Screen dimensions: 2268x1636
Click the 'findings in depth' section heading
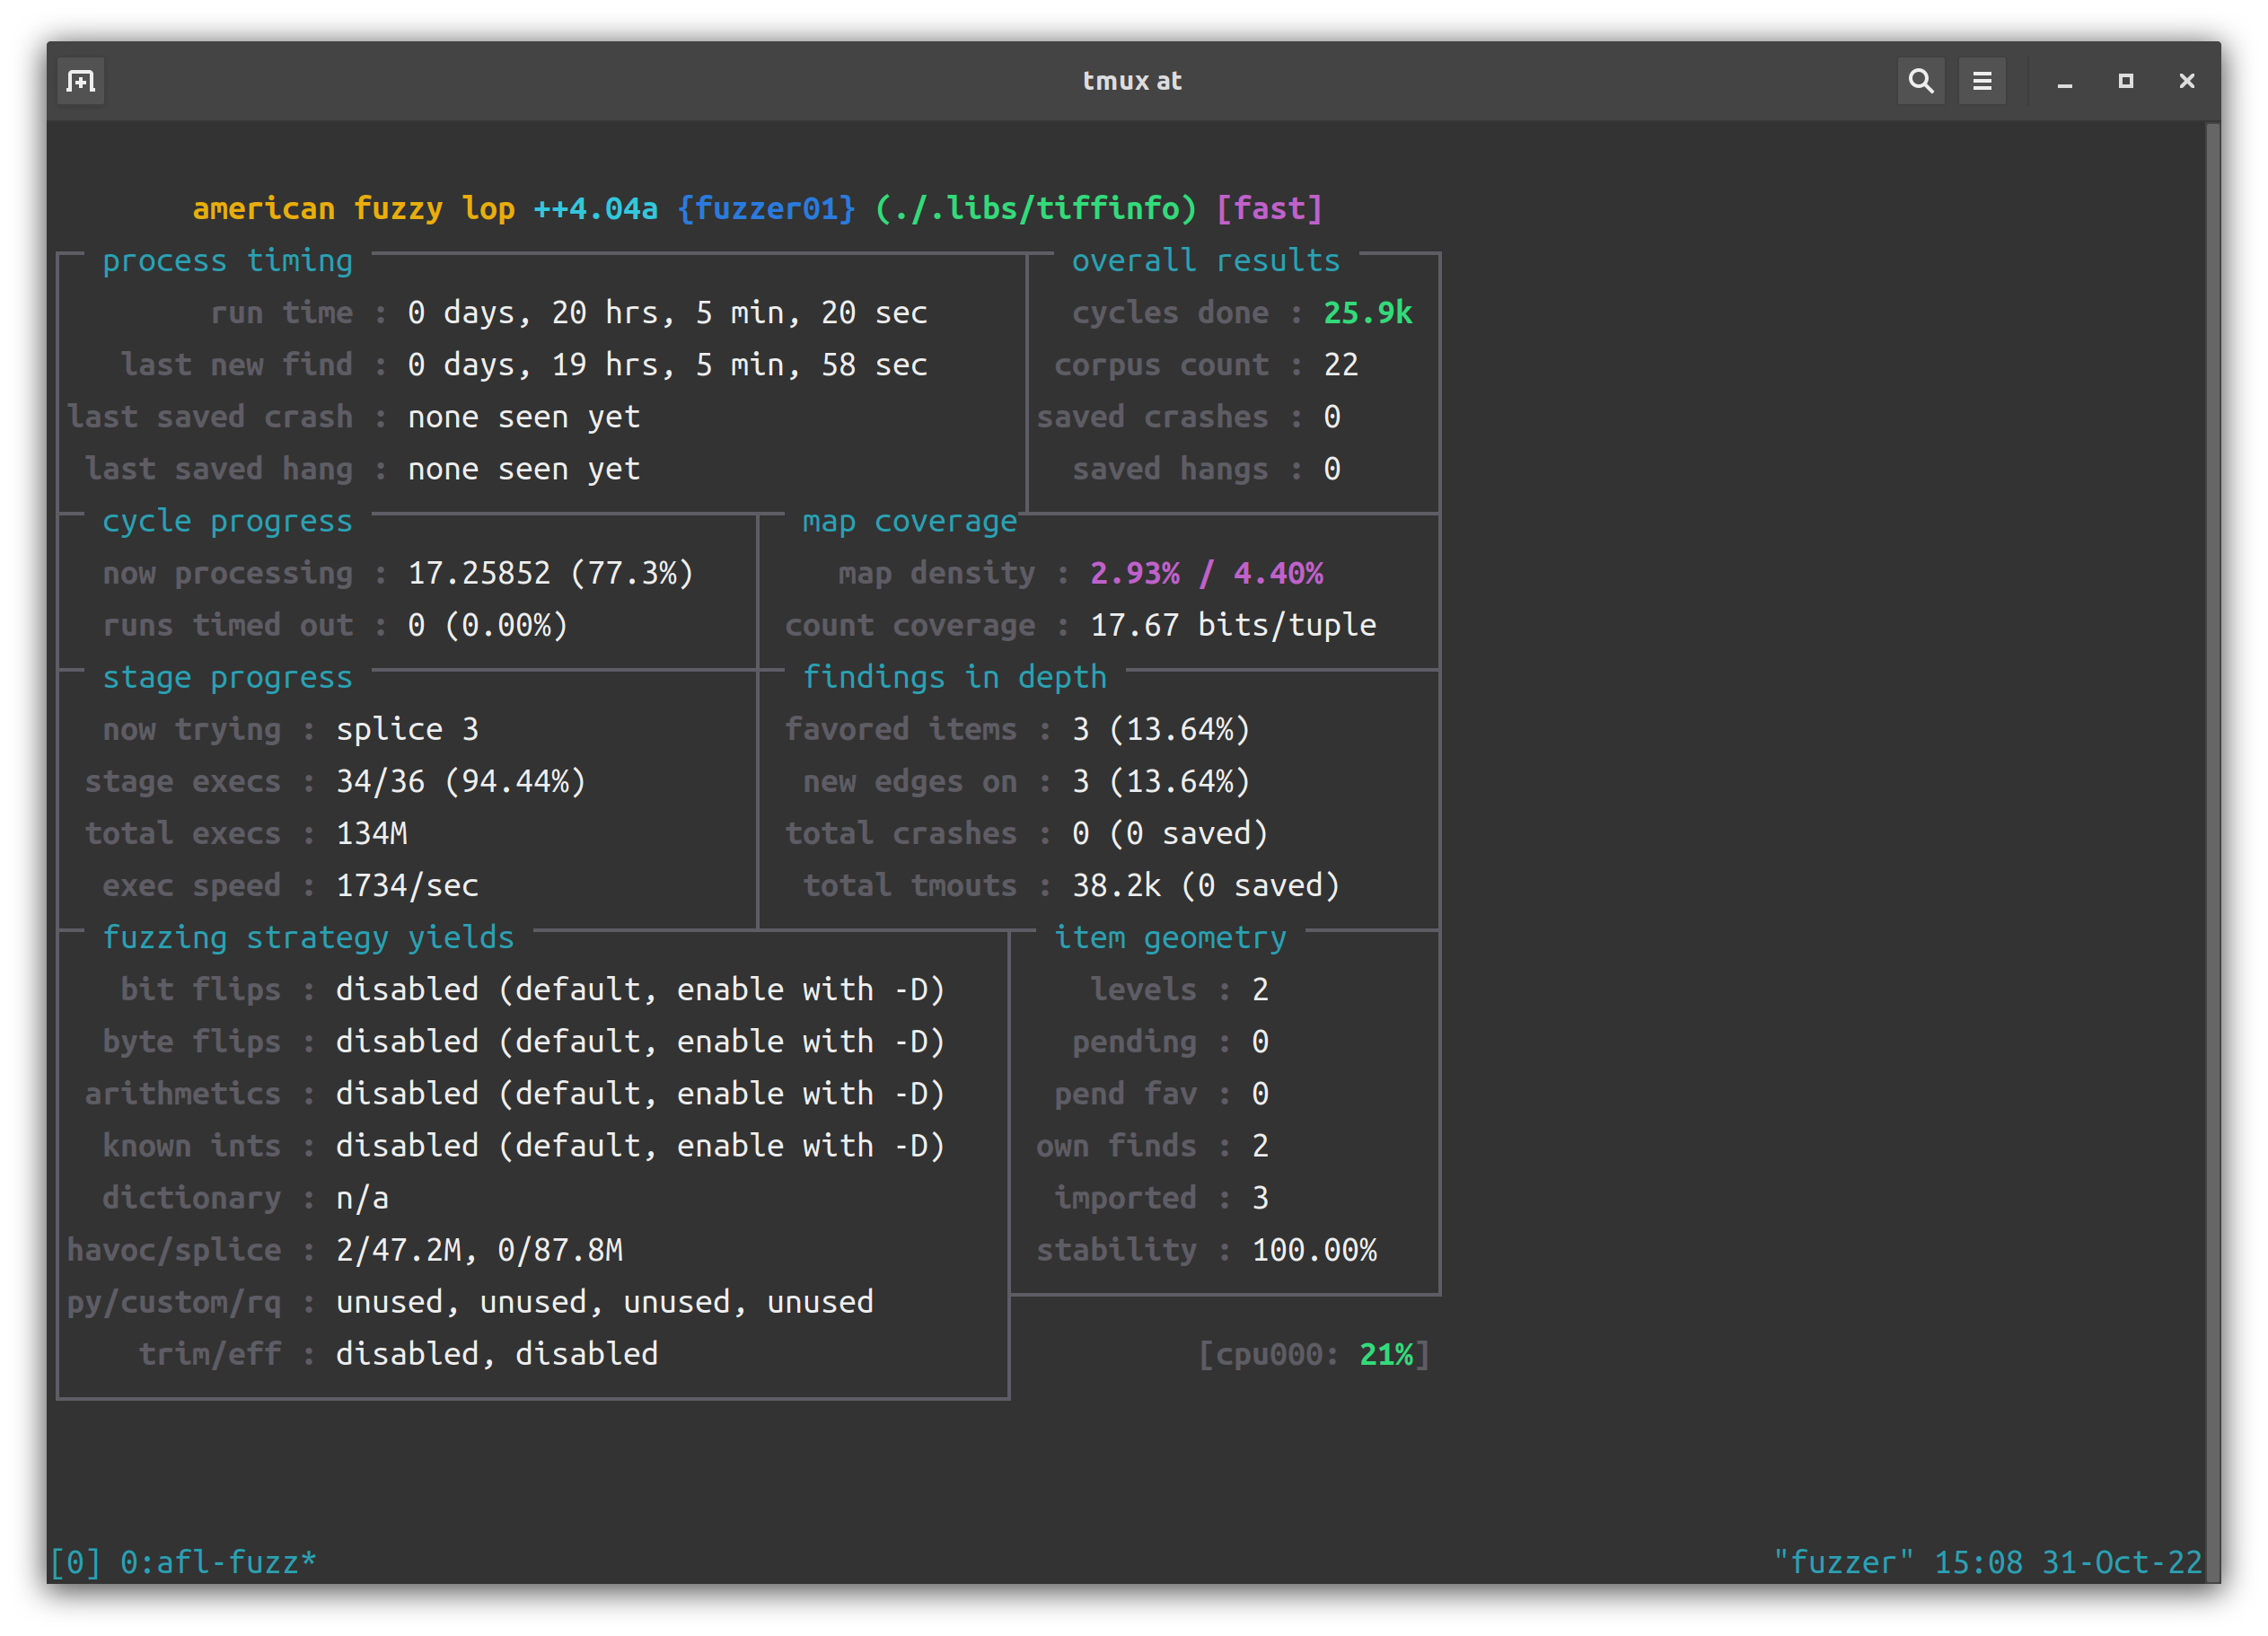[x=954, y=677]
